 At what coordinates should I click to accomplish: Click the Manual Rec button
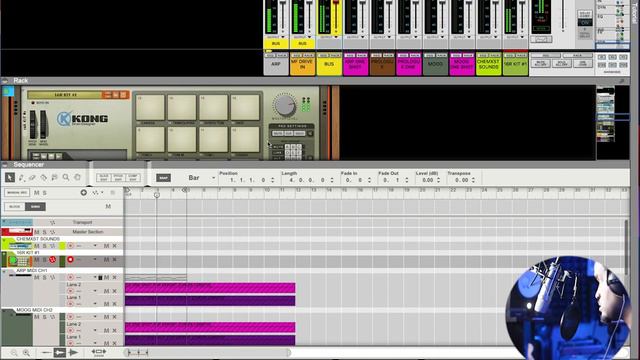tap(17, 192)
